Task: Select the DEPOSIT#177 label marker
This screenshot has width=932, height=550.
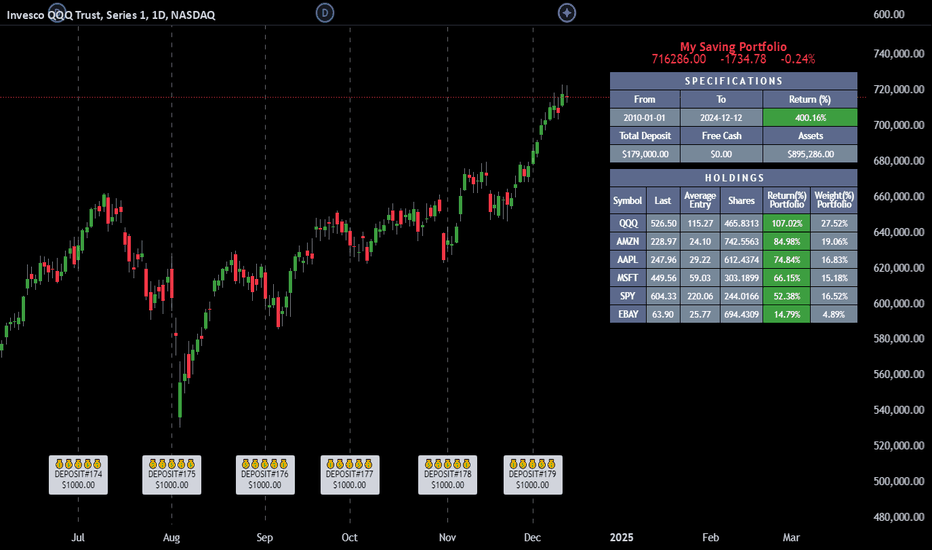Action: click(350, 474)
